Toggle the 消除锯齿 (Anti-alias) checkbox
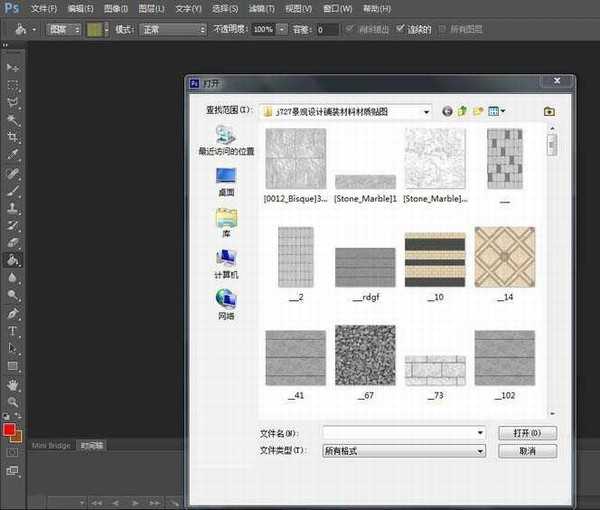 coord(349,30)
